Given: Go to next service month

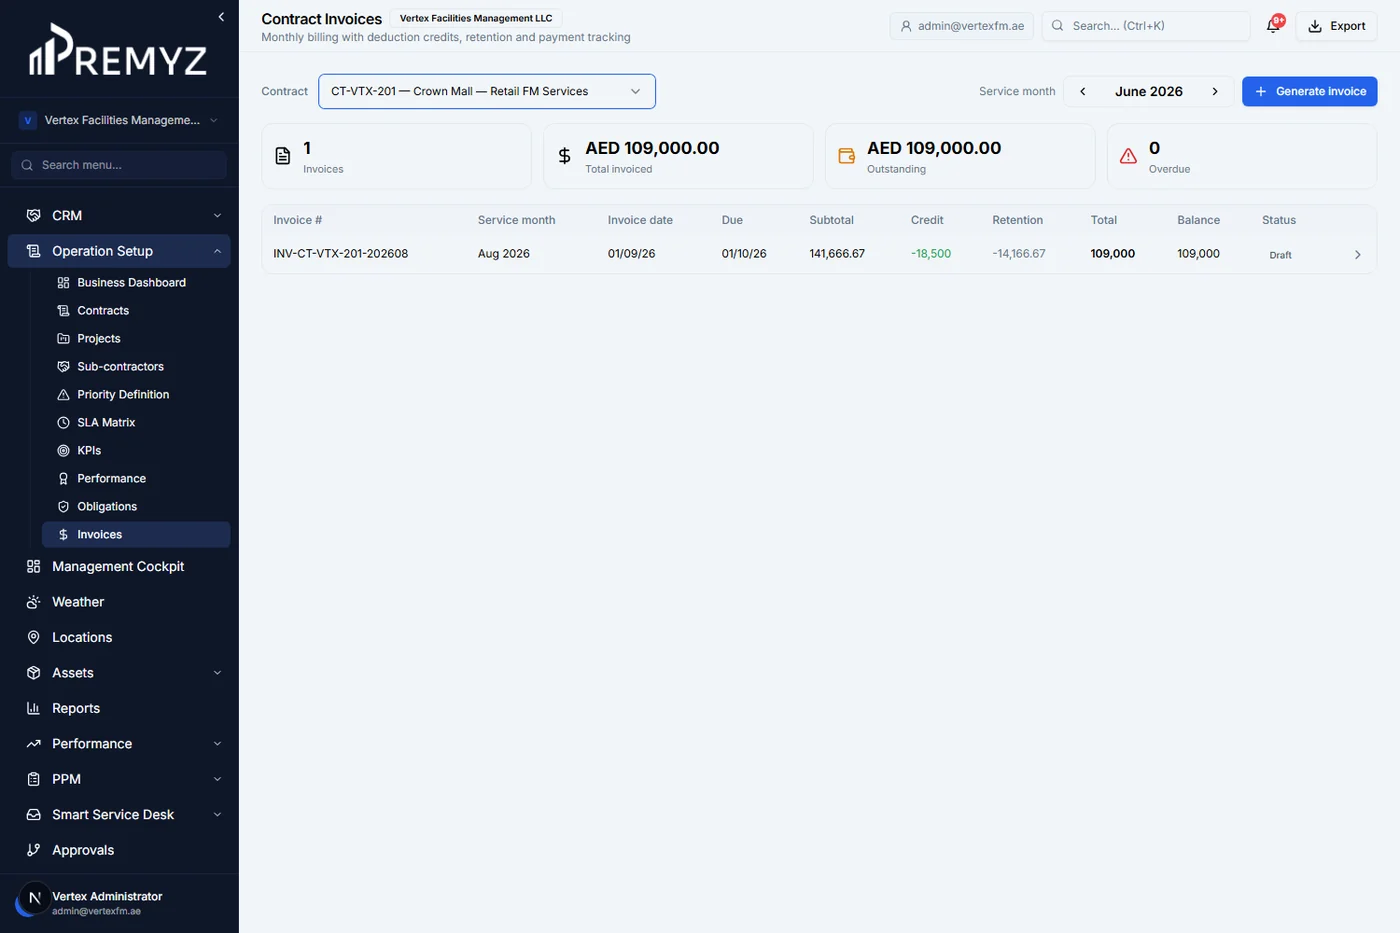Looking at the screenshot, I should tap(1215, 91).
